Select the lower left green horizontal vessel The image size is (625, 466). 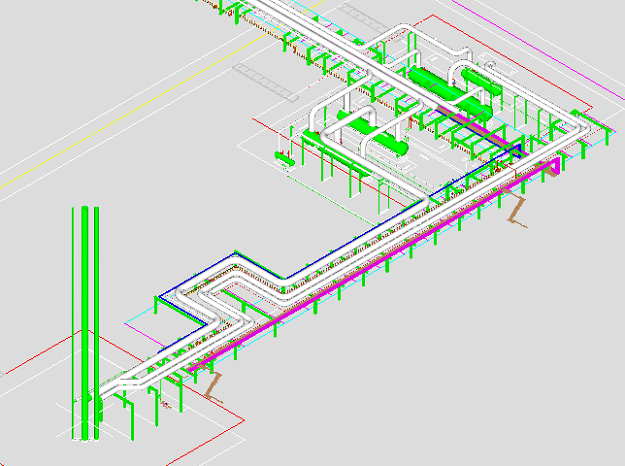coord(378,139)
